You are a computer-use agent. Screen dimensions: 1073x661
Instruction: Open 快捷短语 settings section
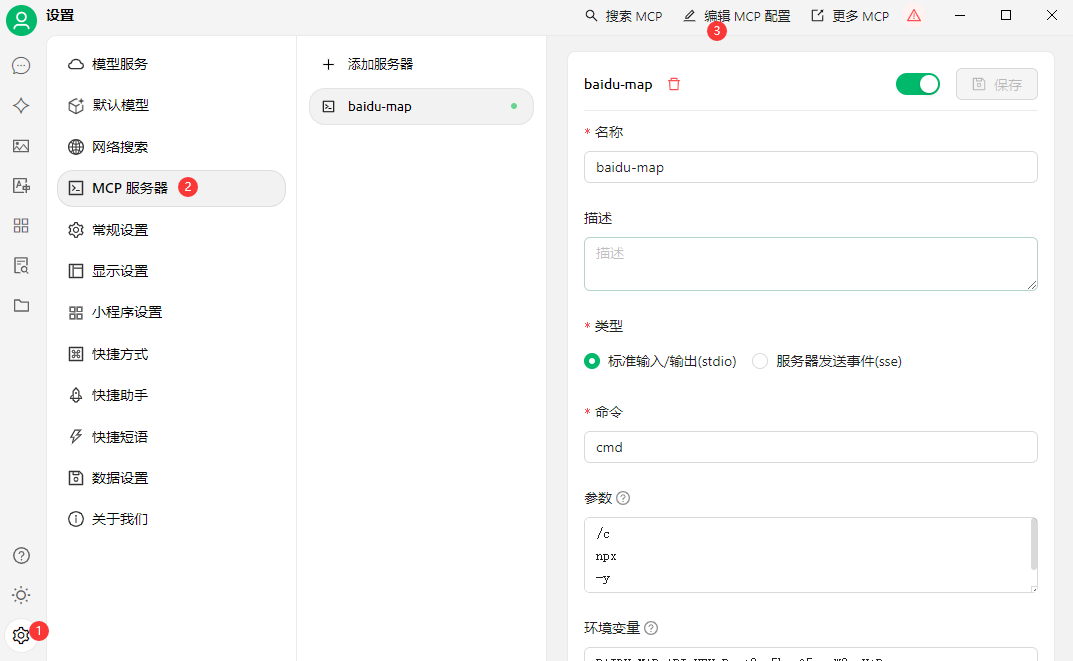pyautogui.click(x=171, y=437)
